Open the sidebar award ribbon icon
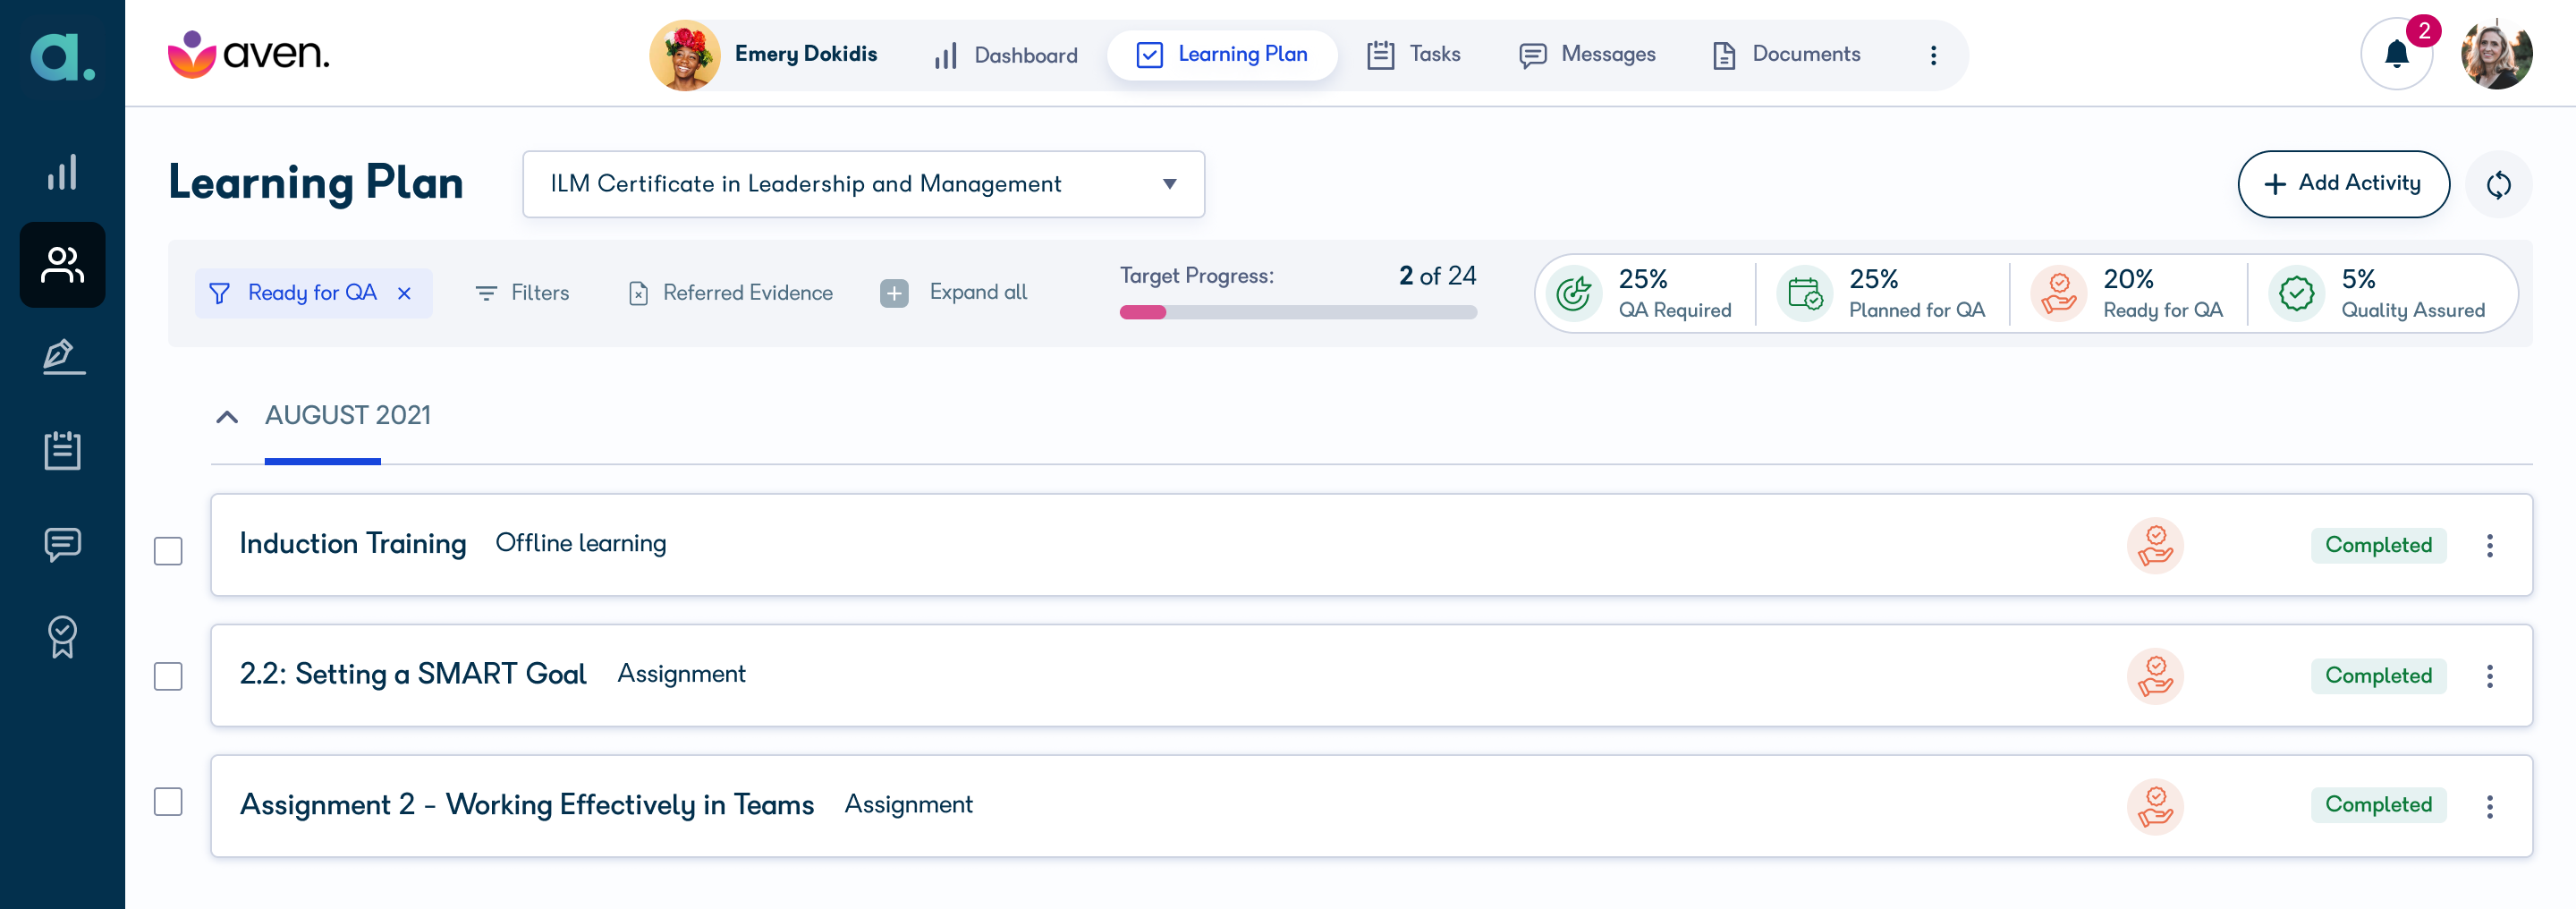 [62, 636]
